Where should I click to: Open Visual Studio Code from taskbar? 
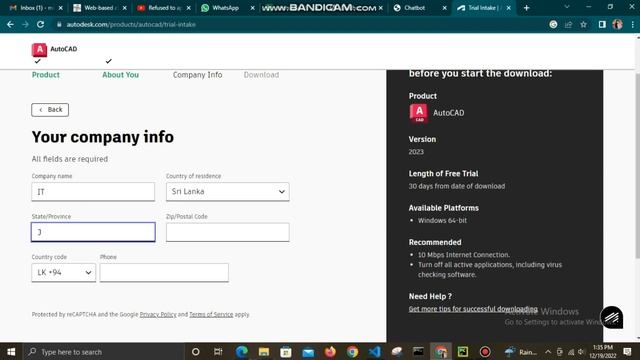coord(374,352)
